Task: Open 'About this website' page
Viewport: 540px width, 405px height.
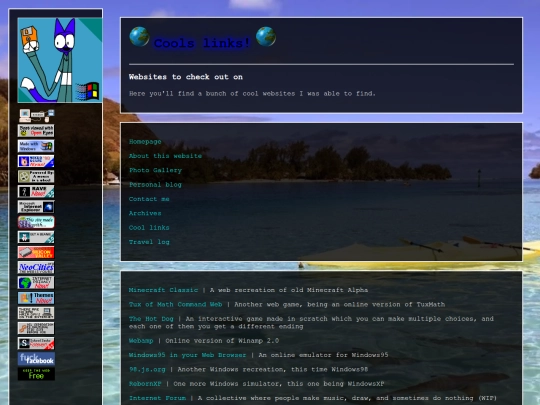Action: point(165,156)
